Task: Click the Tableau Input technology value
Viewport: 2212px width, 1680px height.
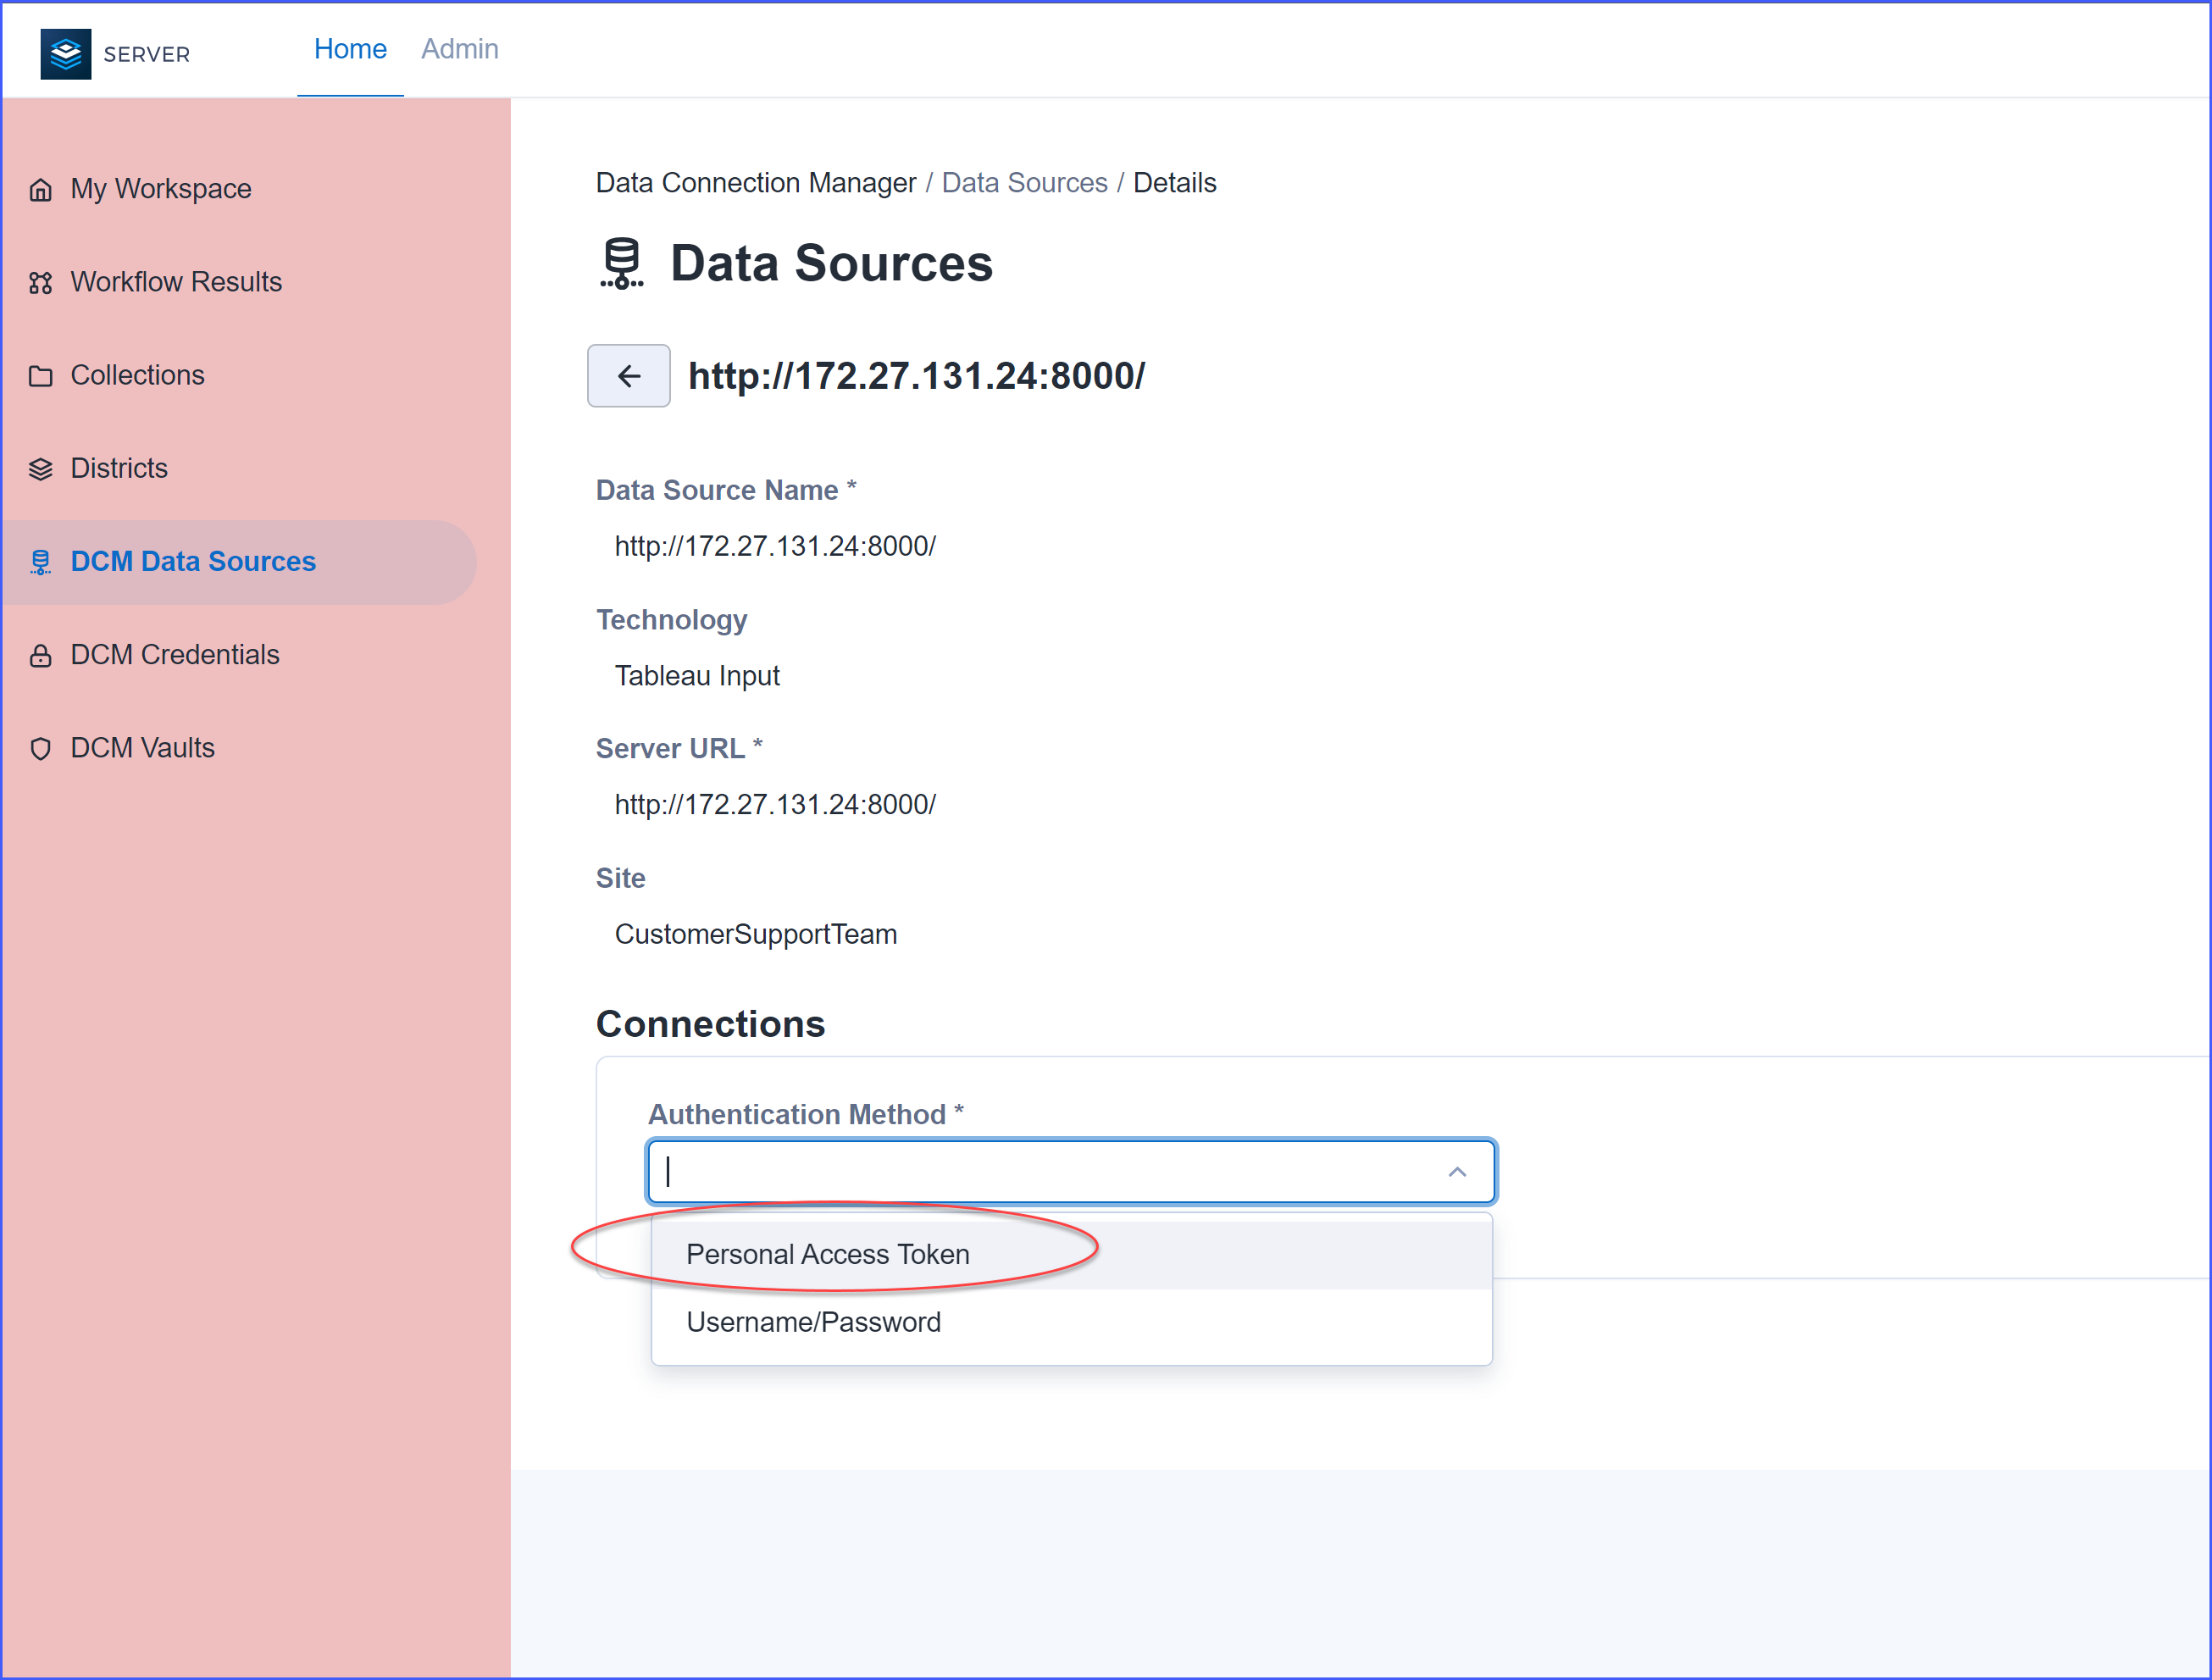Action: [x=697, y=676]
